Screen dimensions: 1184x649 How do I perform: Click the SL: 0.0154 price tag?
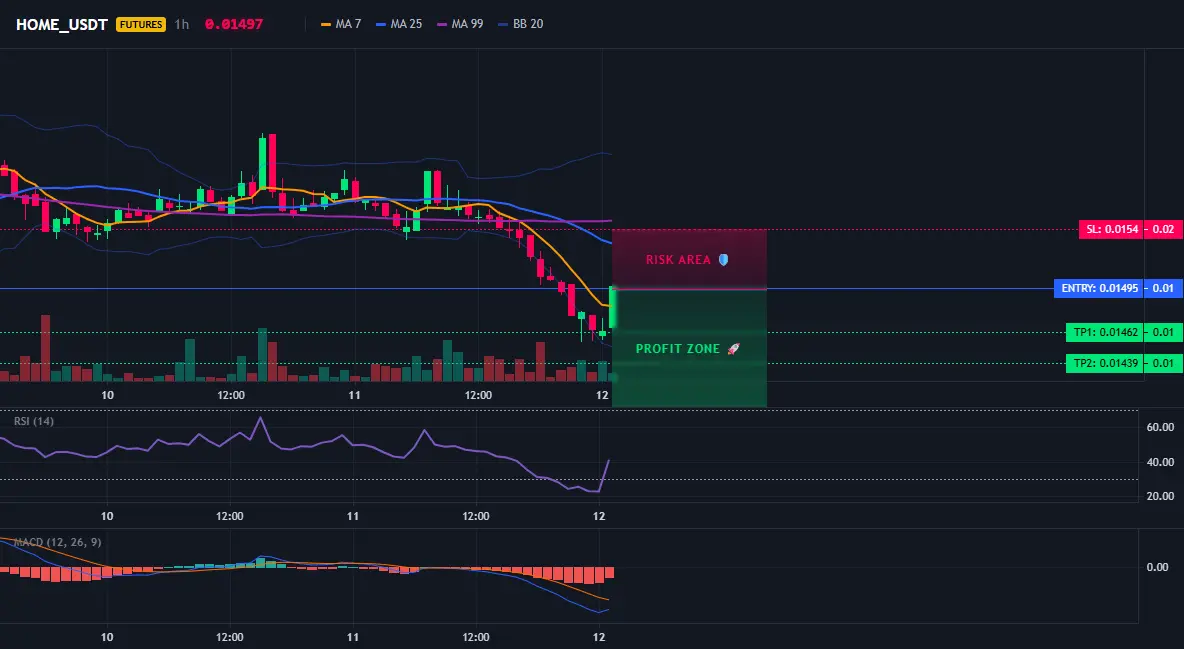tap(1110, 229)
